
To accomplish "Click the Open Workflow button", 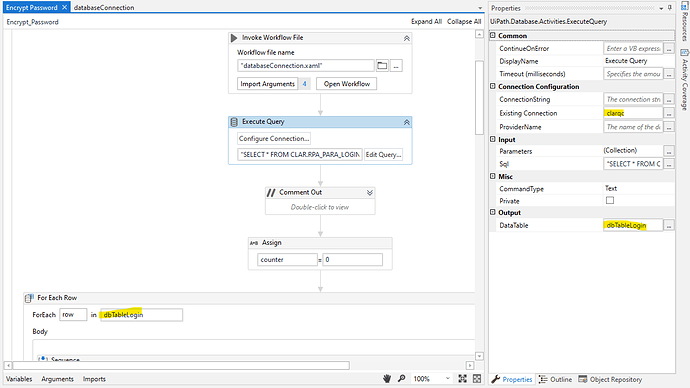I will point(347,84).
